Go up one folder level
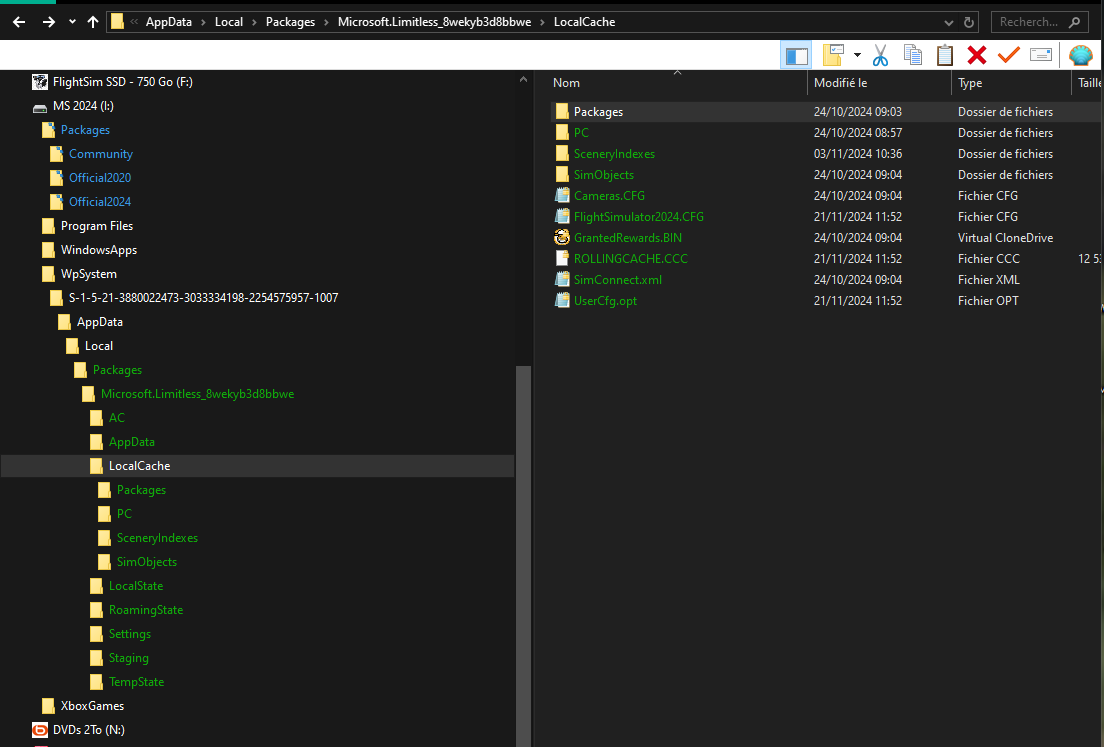This screenshot has width=1104, height=747. tap(93, 22)
